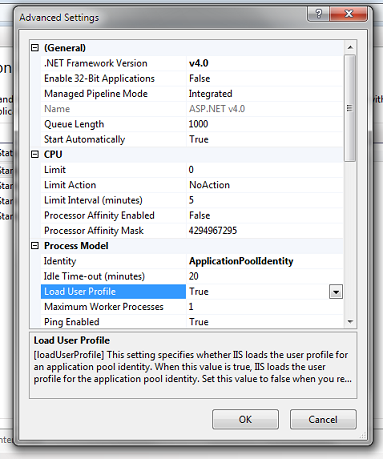
Task: Click the Cancel button
Action: pyautogui.click(x=323, y=419)
